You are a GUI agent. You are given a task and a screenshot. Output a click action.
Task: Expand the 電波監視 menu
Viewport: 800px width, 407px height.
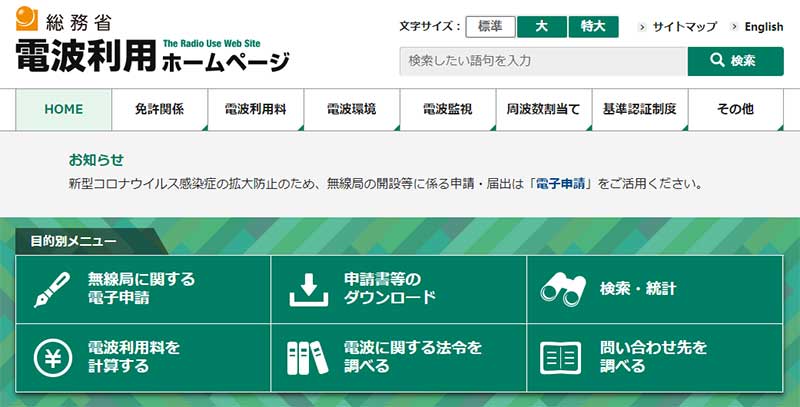447,110
